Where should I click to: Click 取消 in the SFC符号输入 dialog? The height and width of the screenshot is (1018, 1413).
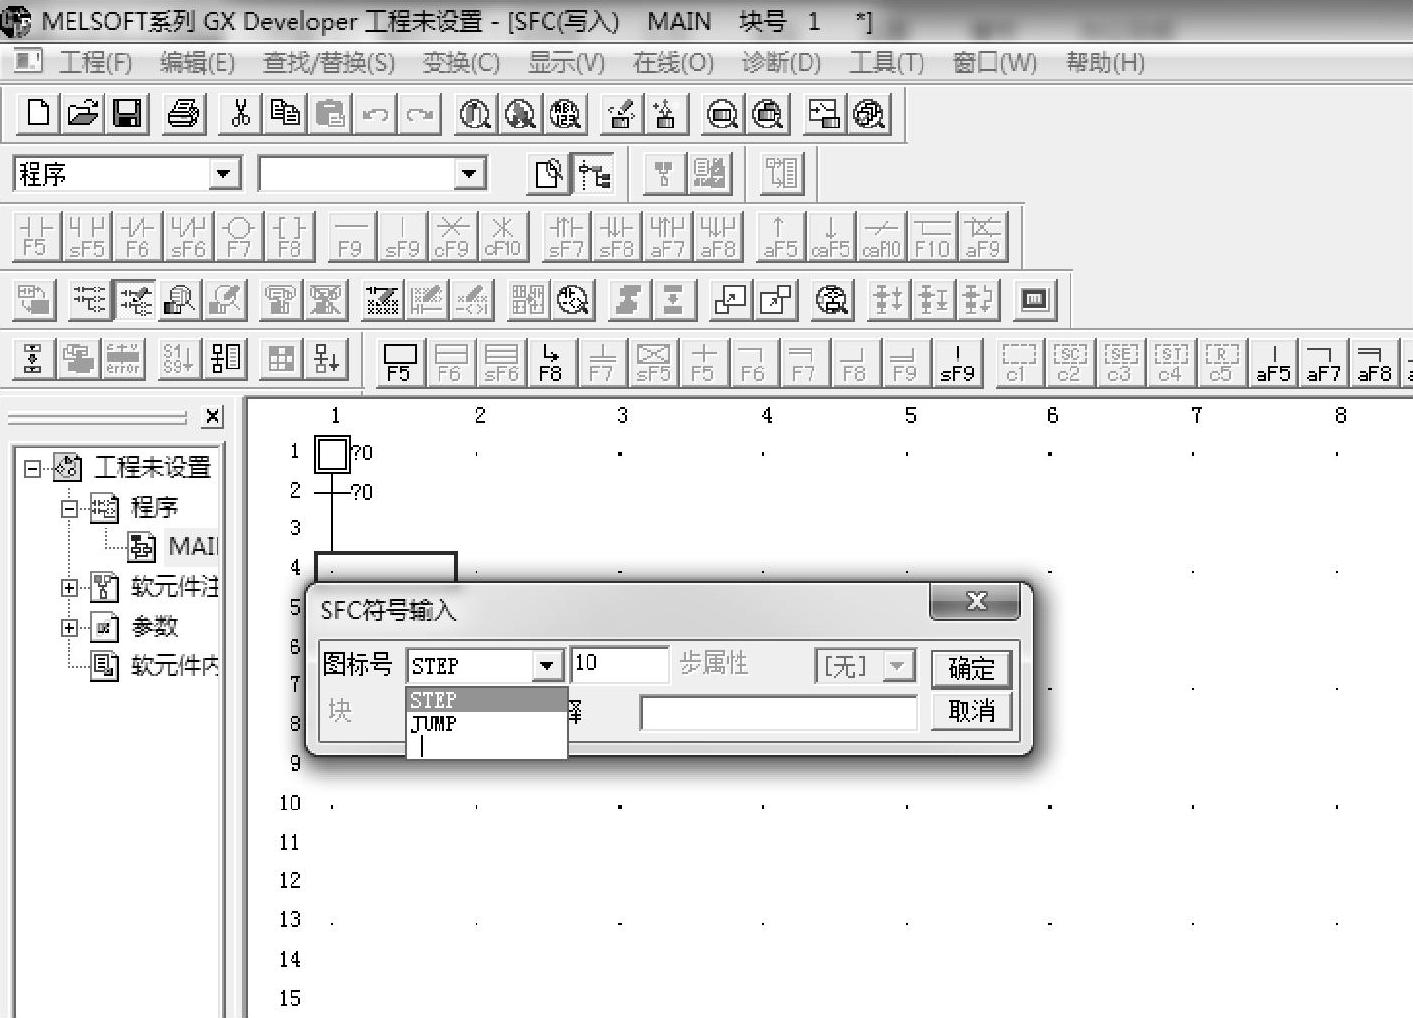click(x=971, y=711)
